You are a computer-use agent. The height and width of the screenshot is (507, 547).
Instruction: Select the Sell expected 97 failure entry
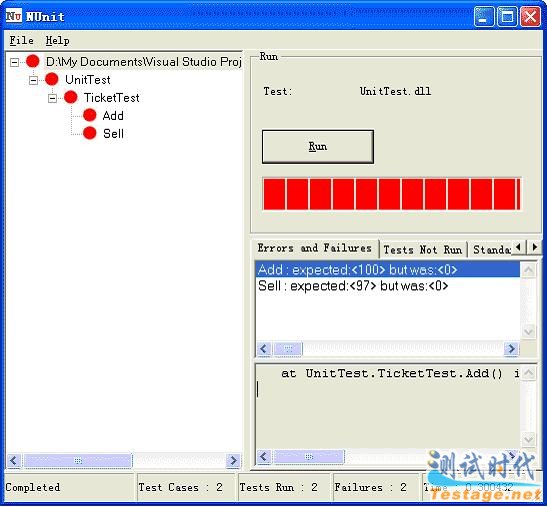(353, 286)
